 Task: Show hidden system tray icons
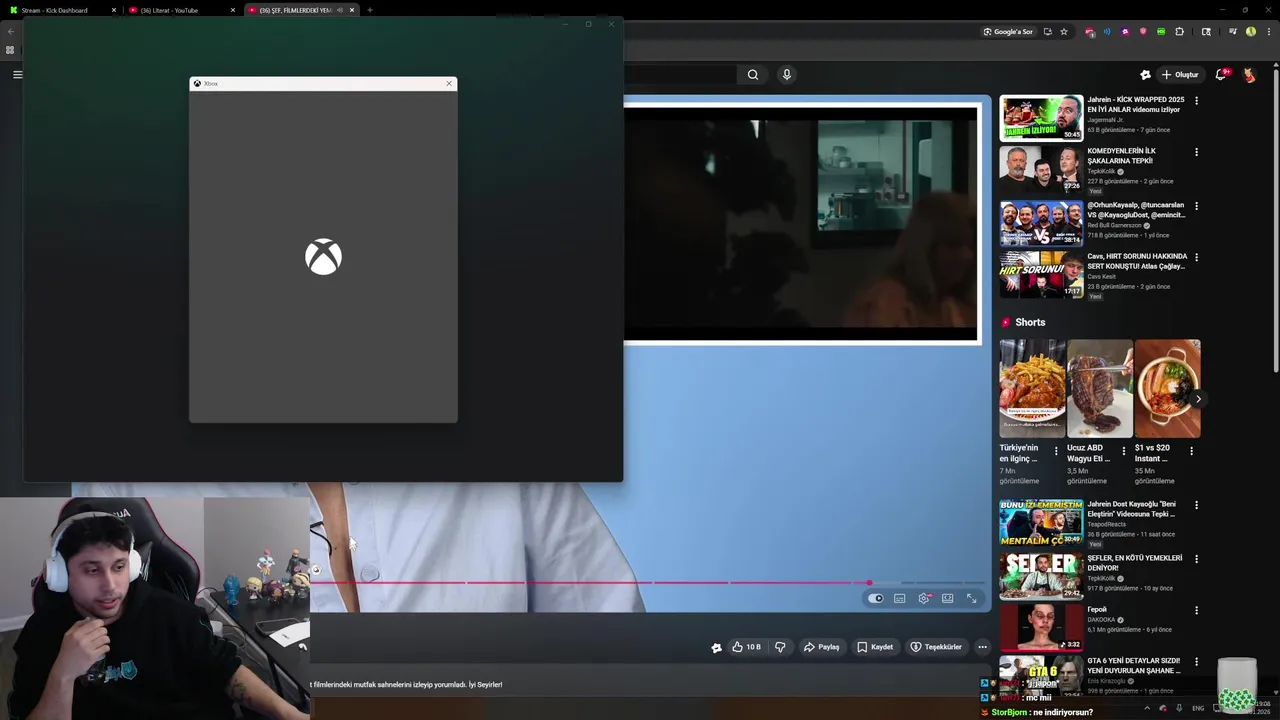coord(1146,708)
